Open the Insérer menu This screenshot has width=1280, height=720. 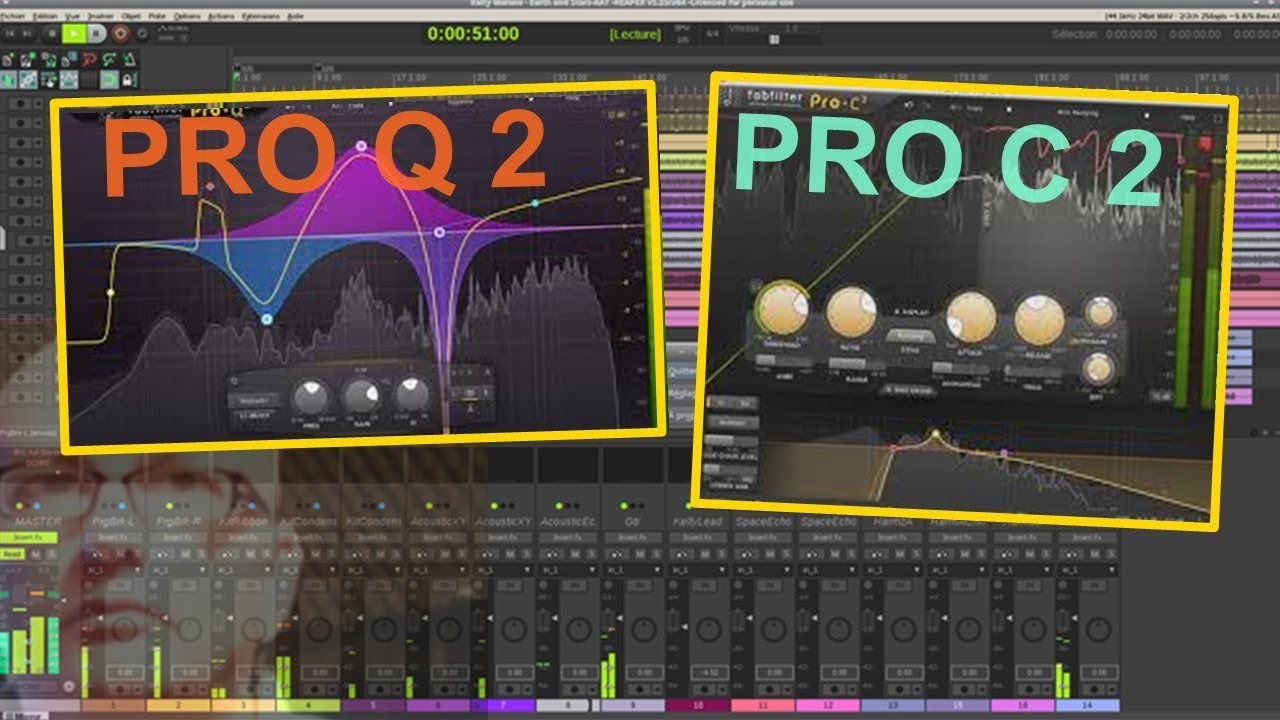101,16
